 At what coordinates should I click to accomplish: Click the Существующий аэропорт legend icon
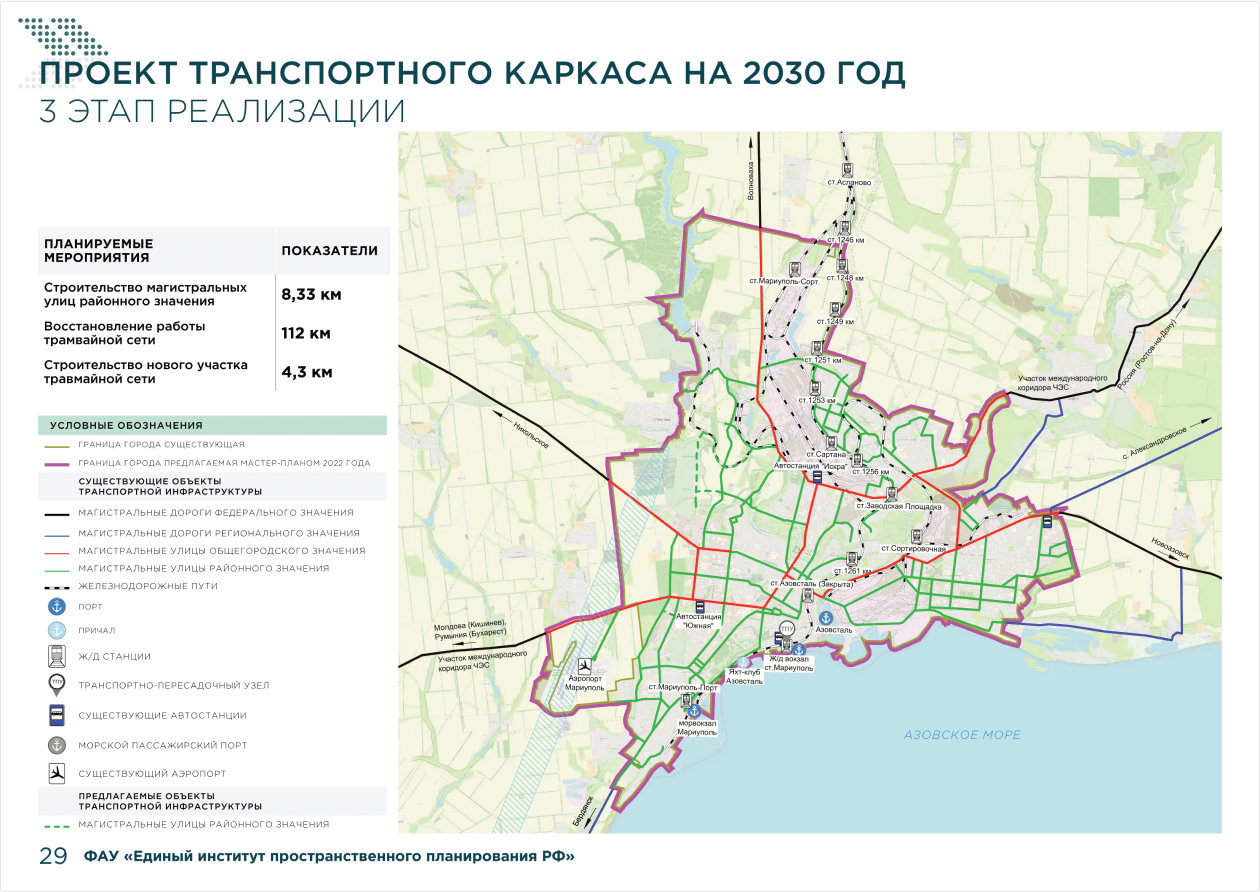click(58, 774)
